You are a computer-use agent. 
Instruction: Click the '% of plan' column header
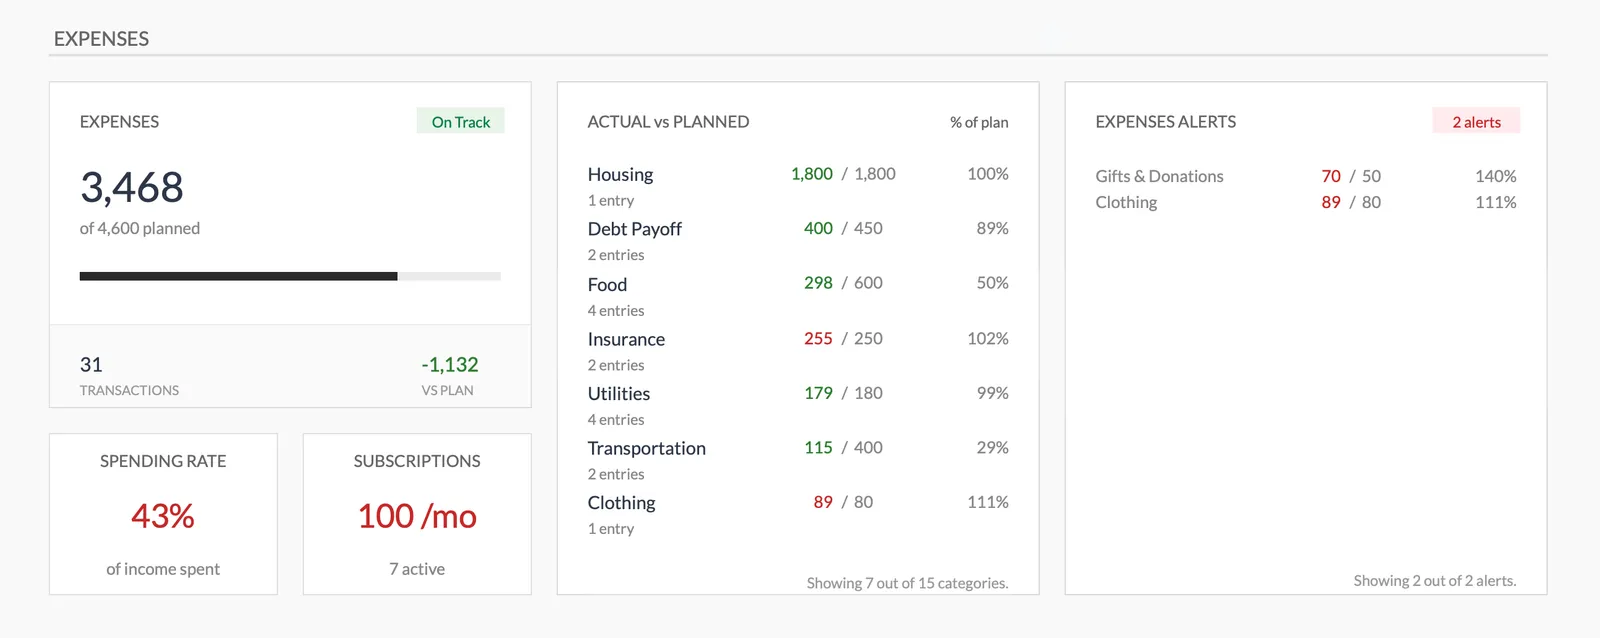[x=978, y=122]
